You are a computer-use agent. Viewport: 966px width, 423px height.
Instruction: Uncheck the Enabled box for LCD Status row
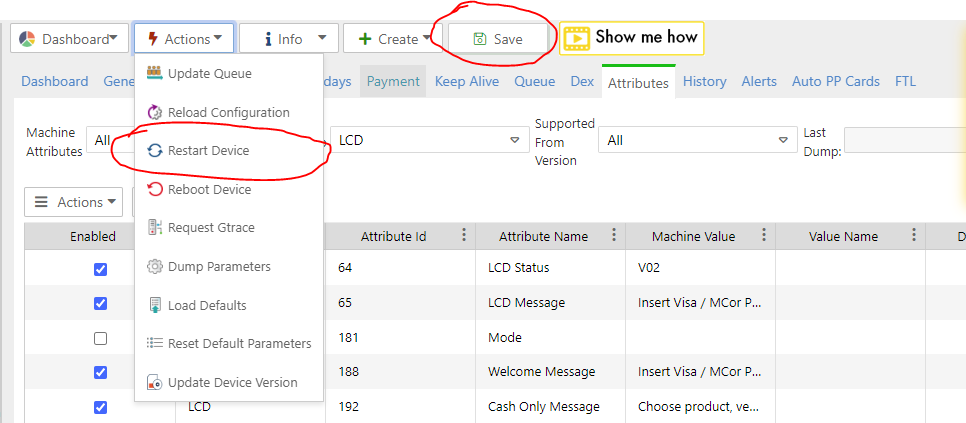100,269
